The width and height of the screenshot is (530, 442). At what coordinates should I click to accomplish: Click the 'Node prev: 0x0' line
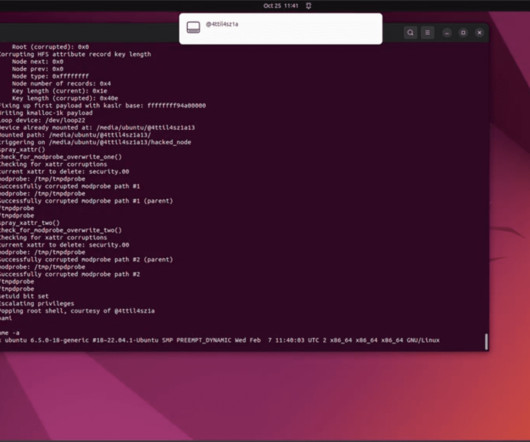[37, 69]
